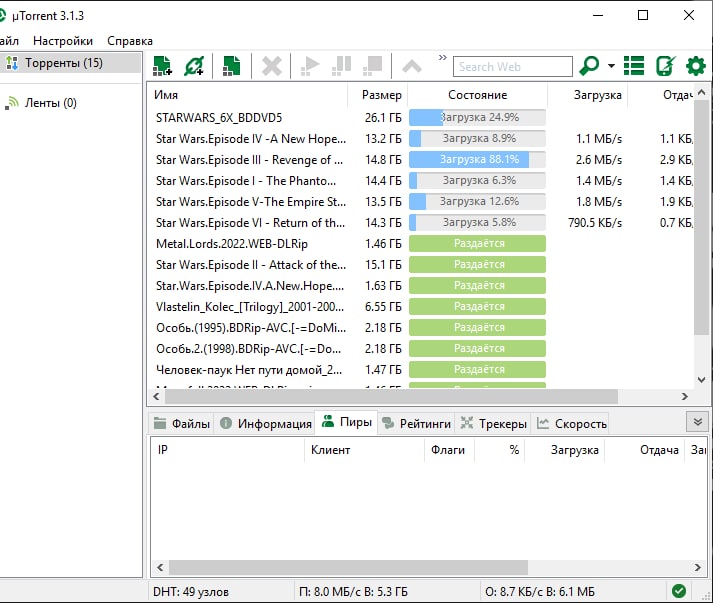Image resolution: width=713 pixels, height=603 pixels.
Task: Click the Загрузка 24.9% progress bar
Action: point(477,117)
